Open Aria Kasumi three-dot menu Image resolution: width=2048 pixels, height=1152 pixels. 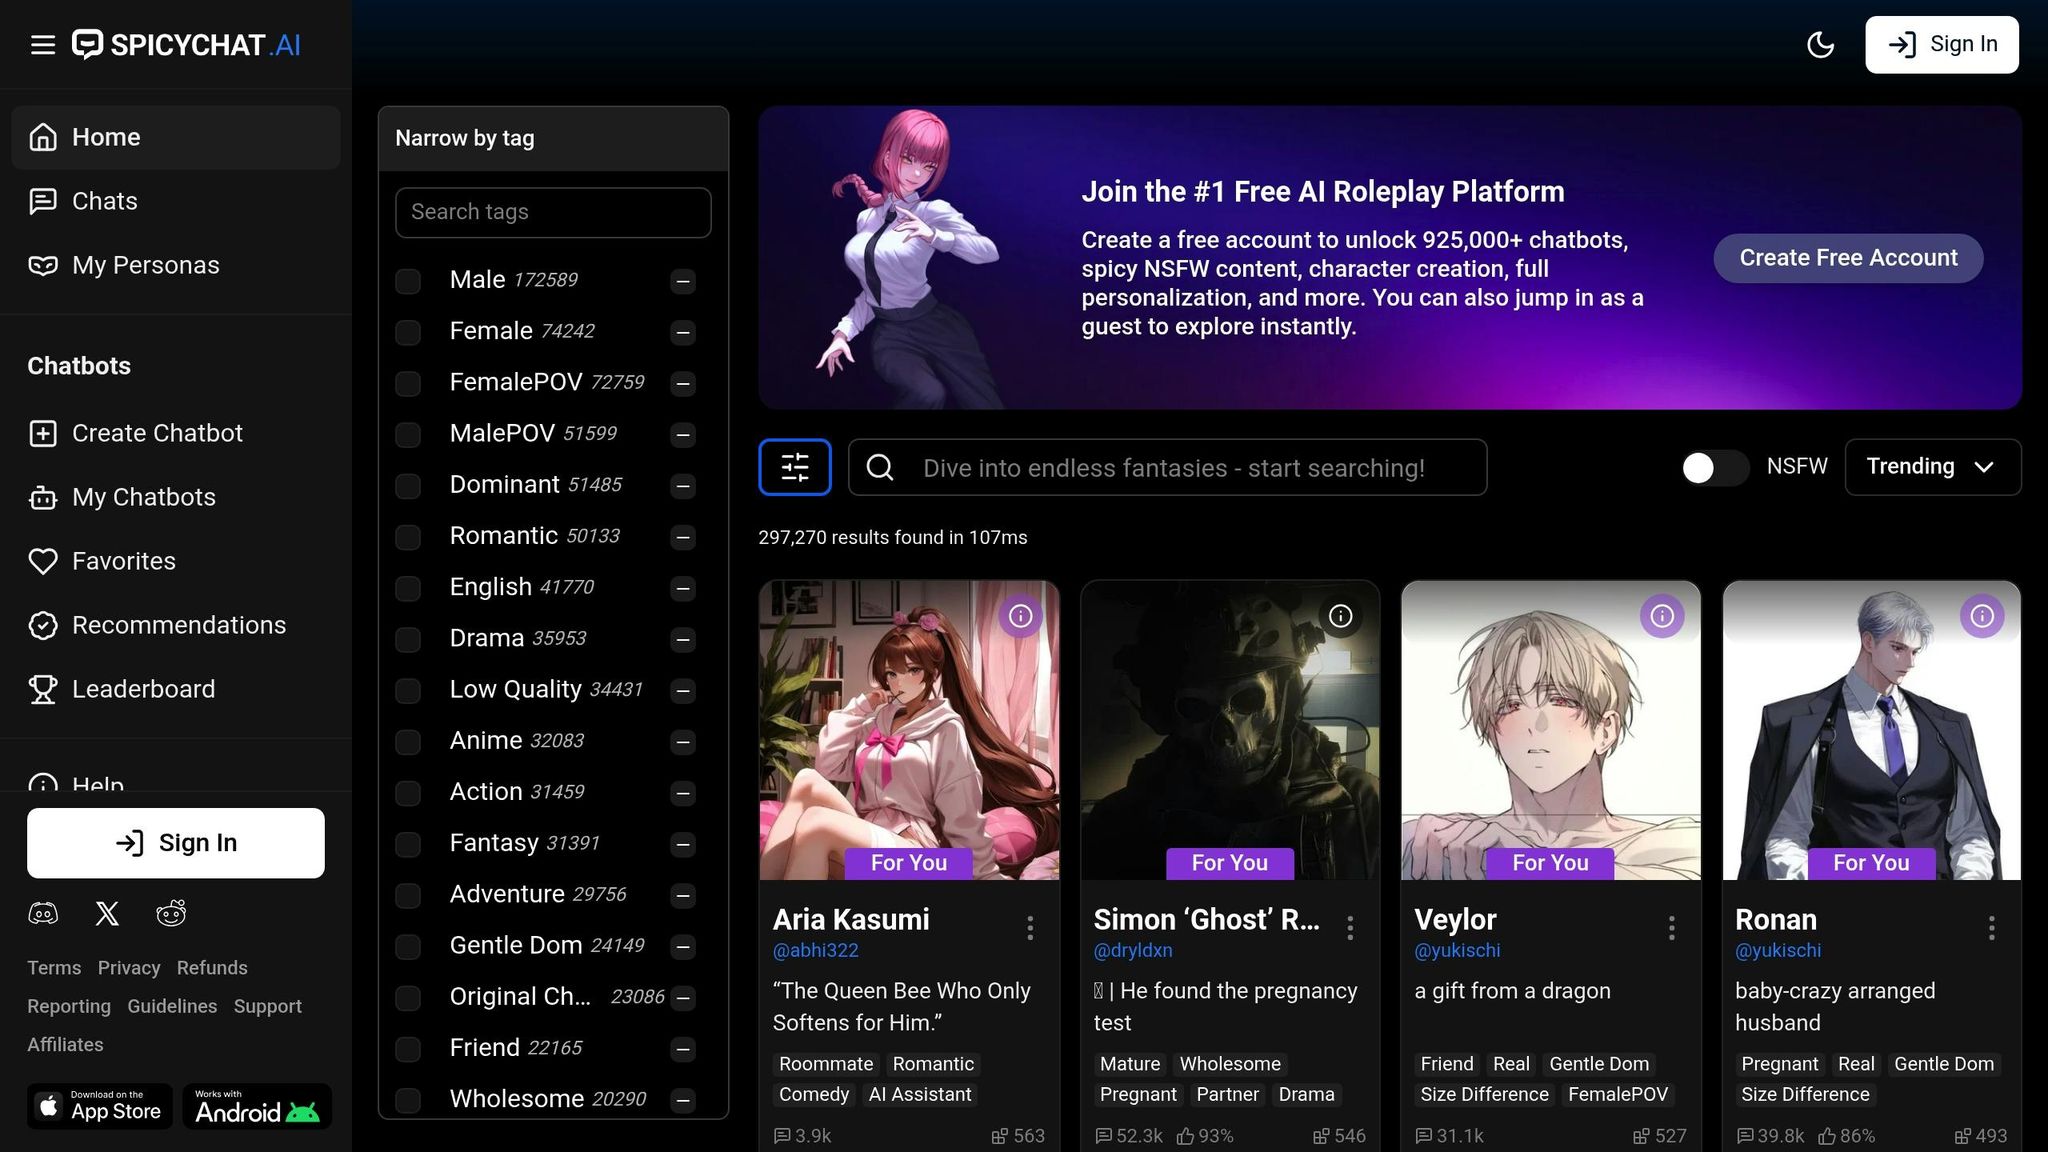tap(1030, 928)
